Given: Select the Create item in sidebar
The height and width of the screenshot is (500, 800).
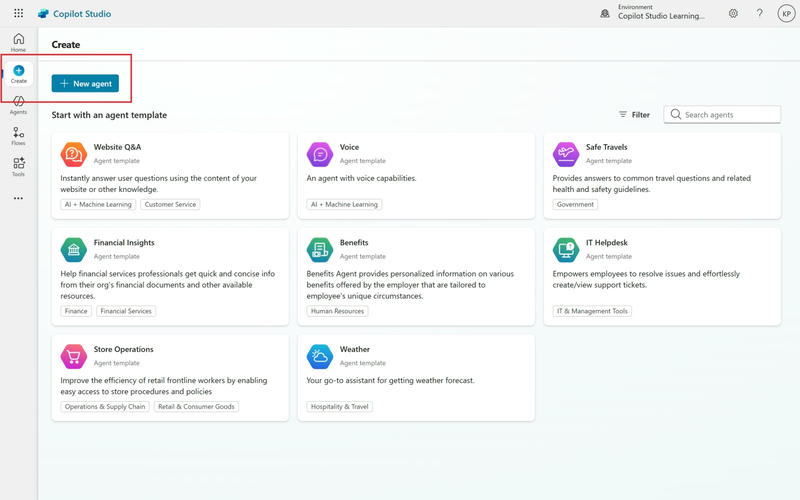Looking at the screenshot, I should pos(18,74).
